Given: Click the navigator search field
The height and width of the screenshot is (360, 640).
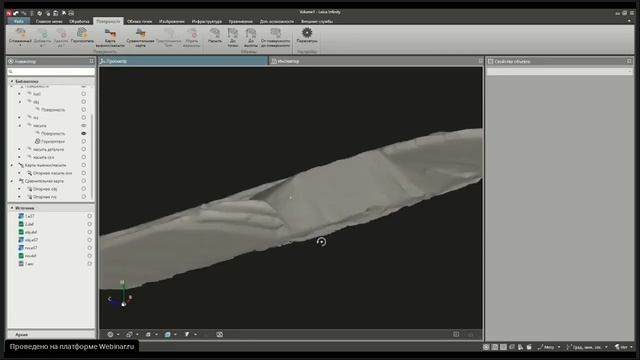Looking at the screenshot, I should [x=51, y=71].
